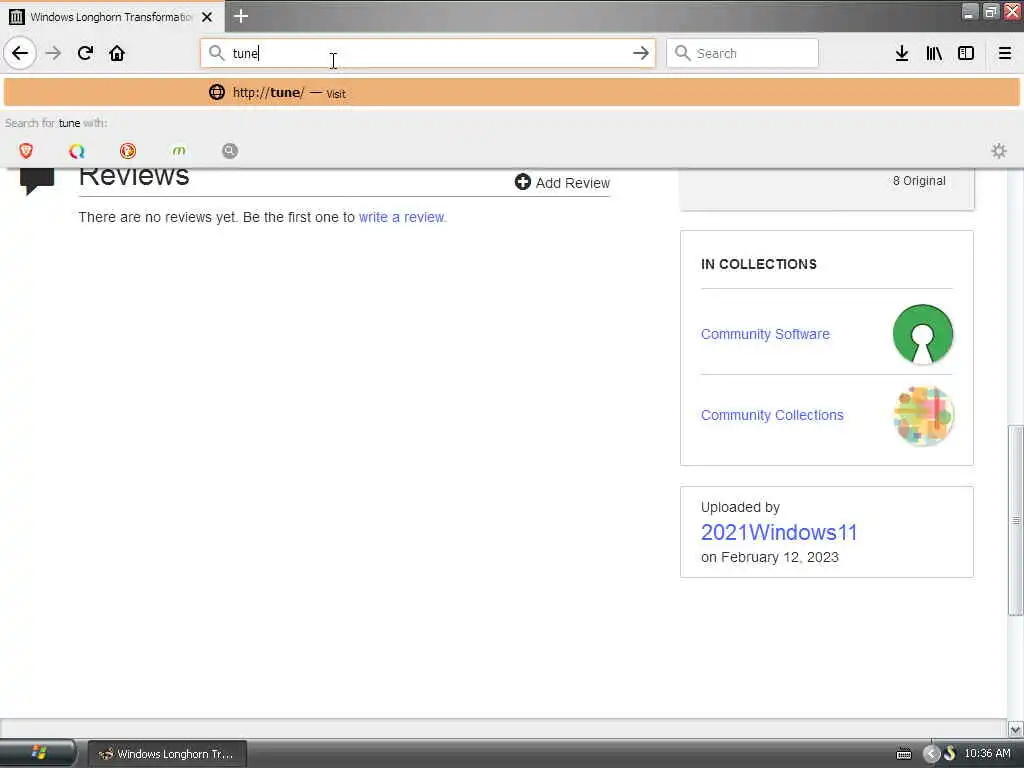Click the IN COLLECTIONS heading
The image size is (1024, 768).
click(758, 264)
